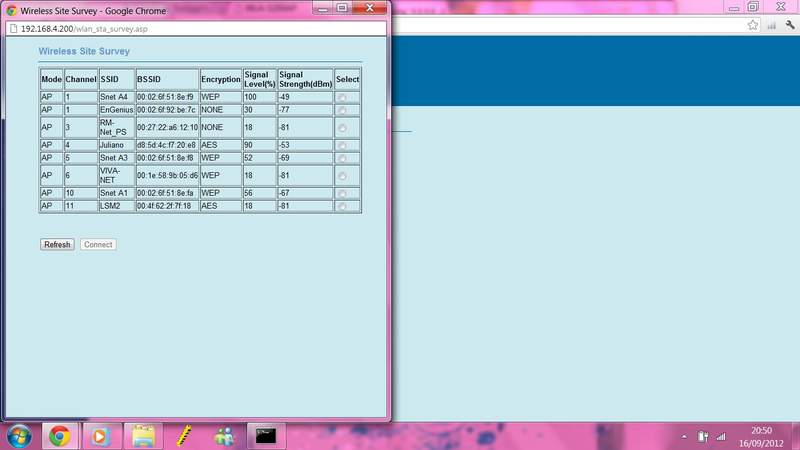Show hidden system tray icons
Viewport: 800px width, 450px height.
pos(684,437)
